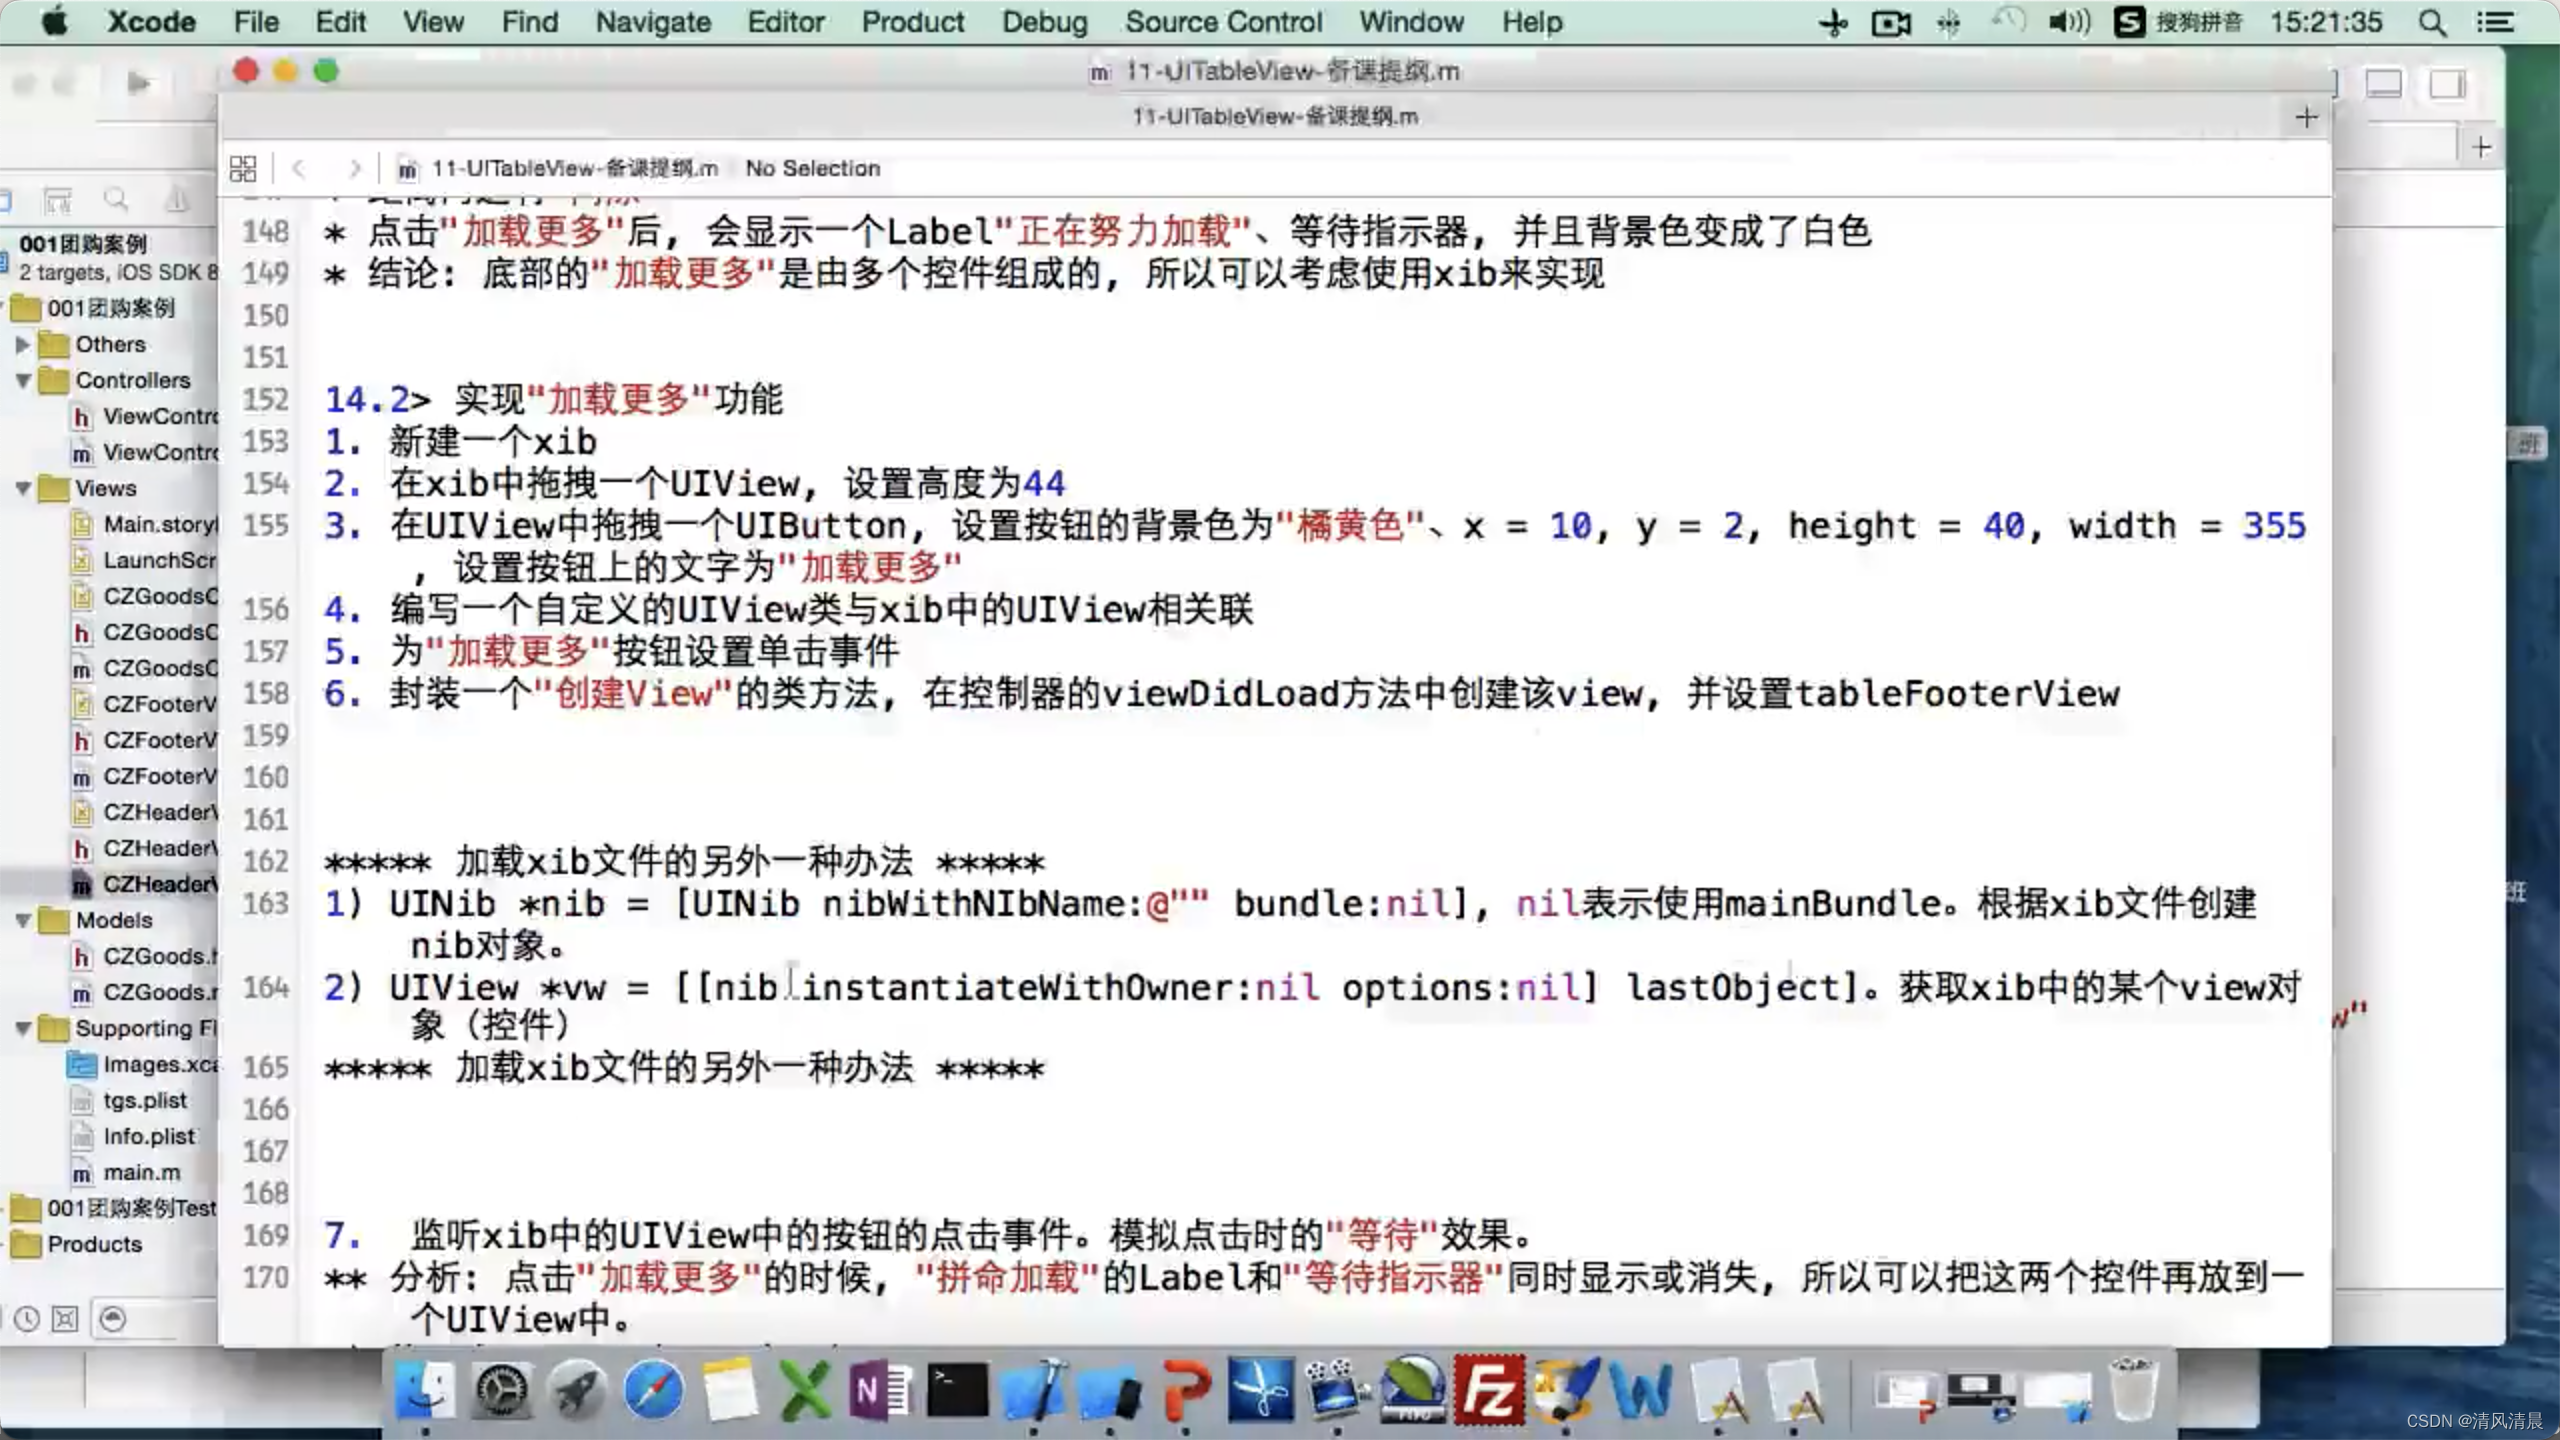Open the Symbol navigator icon
This screenshot has width=2560, height=1440.
point(57,200)
